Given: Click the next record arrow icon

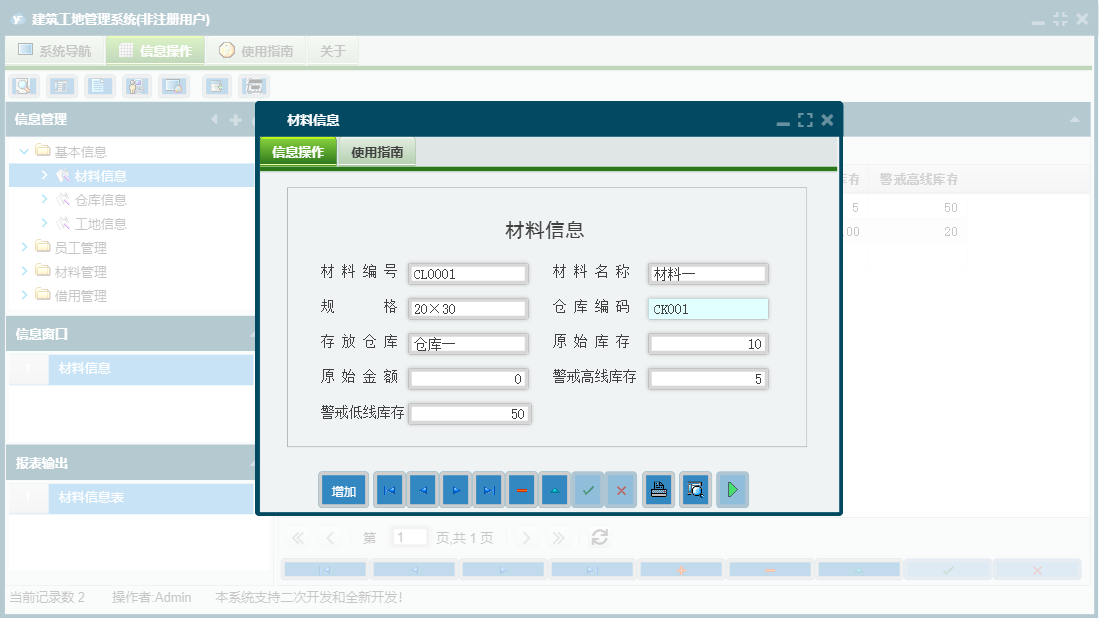Looking at the screenshot, I should tap(455, 489).
